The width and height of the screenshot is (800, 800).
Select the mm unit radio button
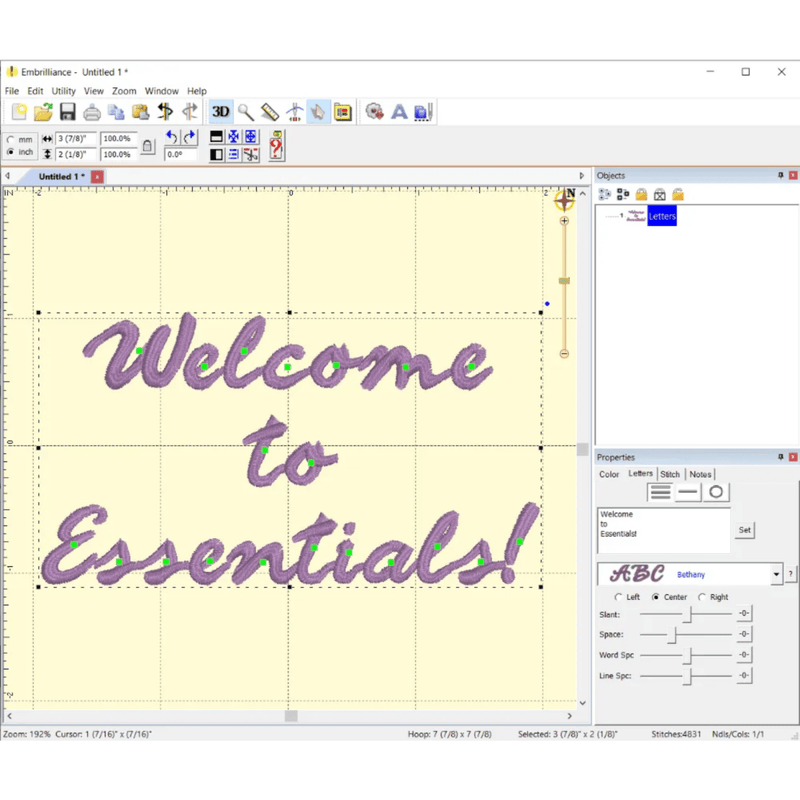(11, 139)
